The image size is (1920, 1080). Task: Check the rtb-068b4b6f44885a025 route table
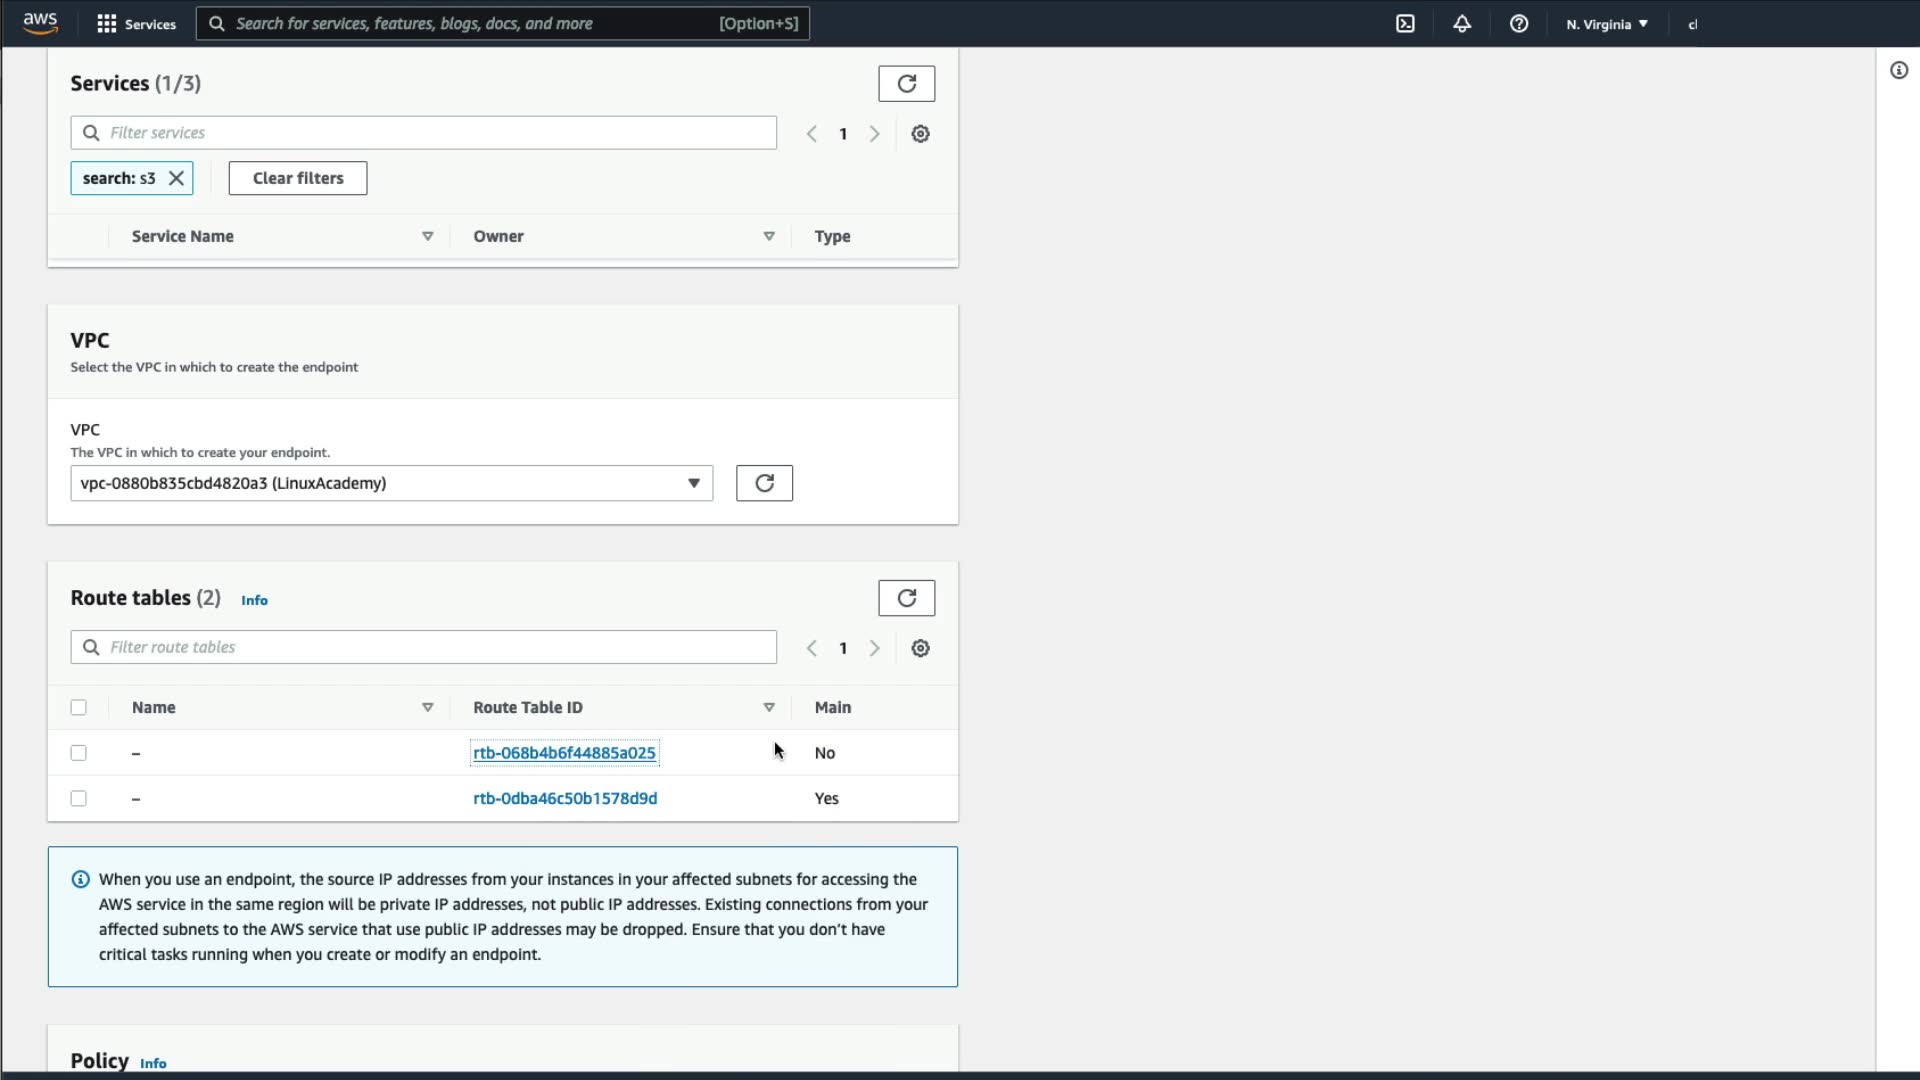(x=79, y=753)
